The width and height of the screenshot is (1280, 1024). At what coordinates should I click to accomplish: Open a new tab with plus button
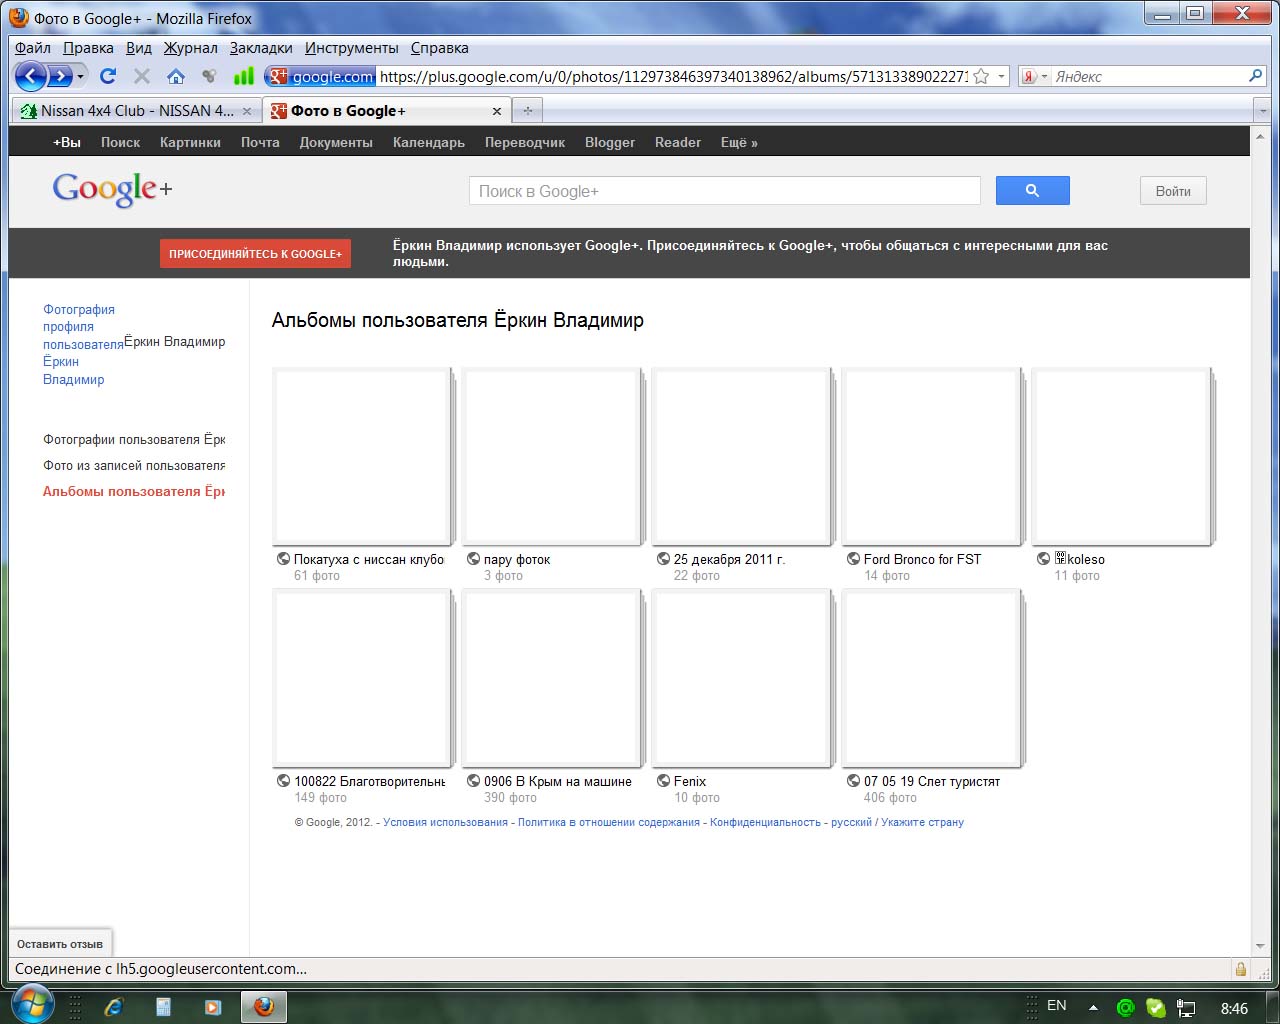click(528, 111)
